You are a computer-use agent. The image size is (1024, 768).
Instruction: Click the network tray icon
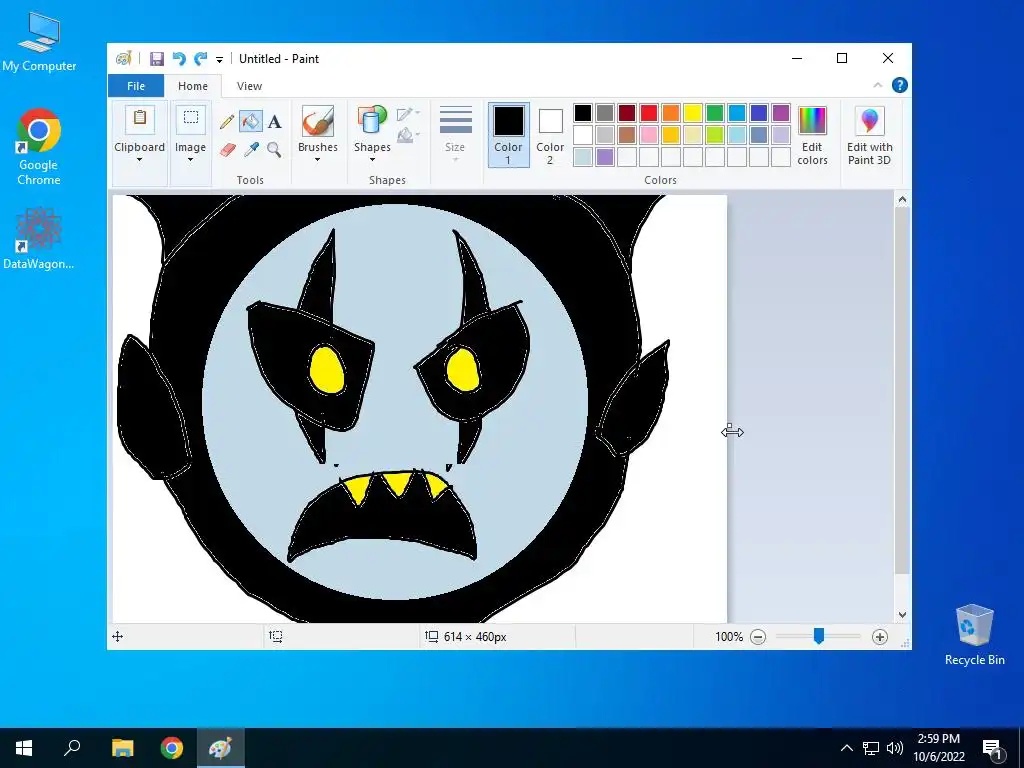coord(871,748)
